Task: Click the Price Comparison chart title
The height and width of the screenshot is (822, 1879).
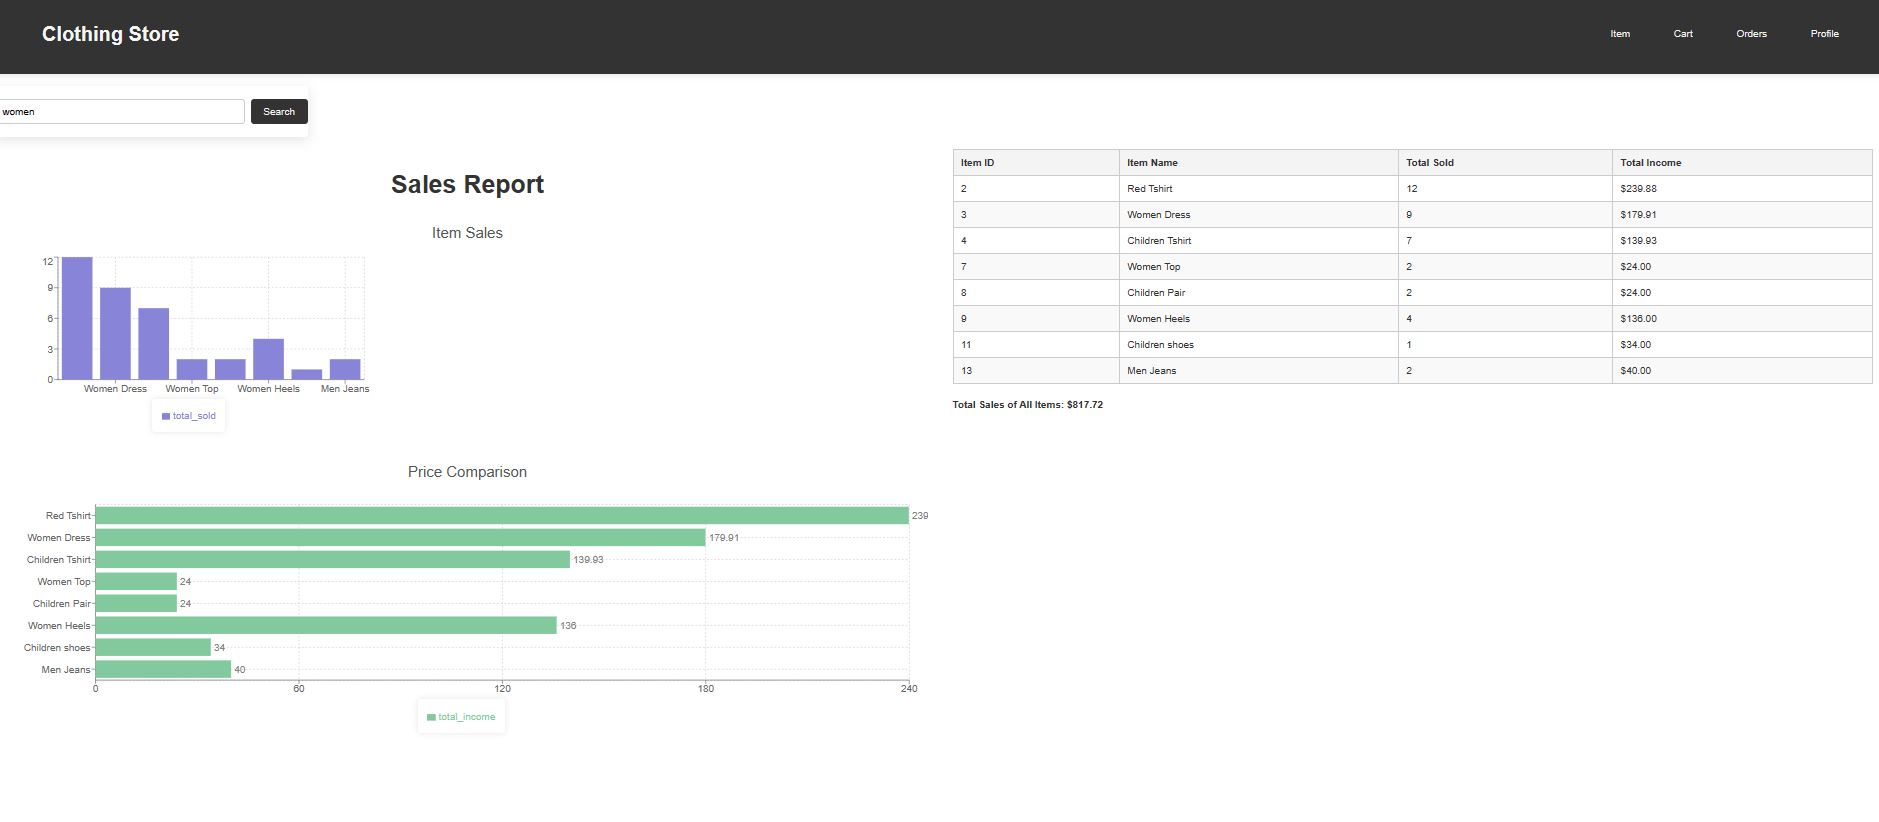Action: [x=467, y=472]
